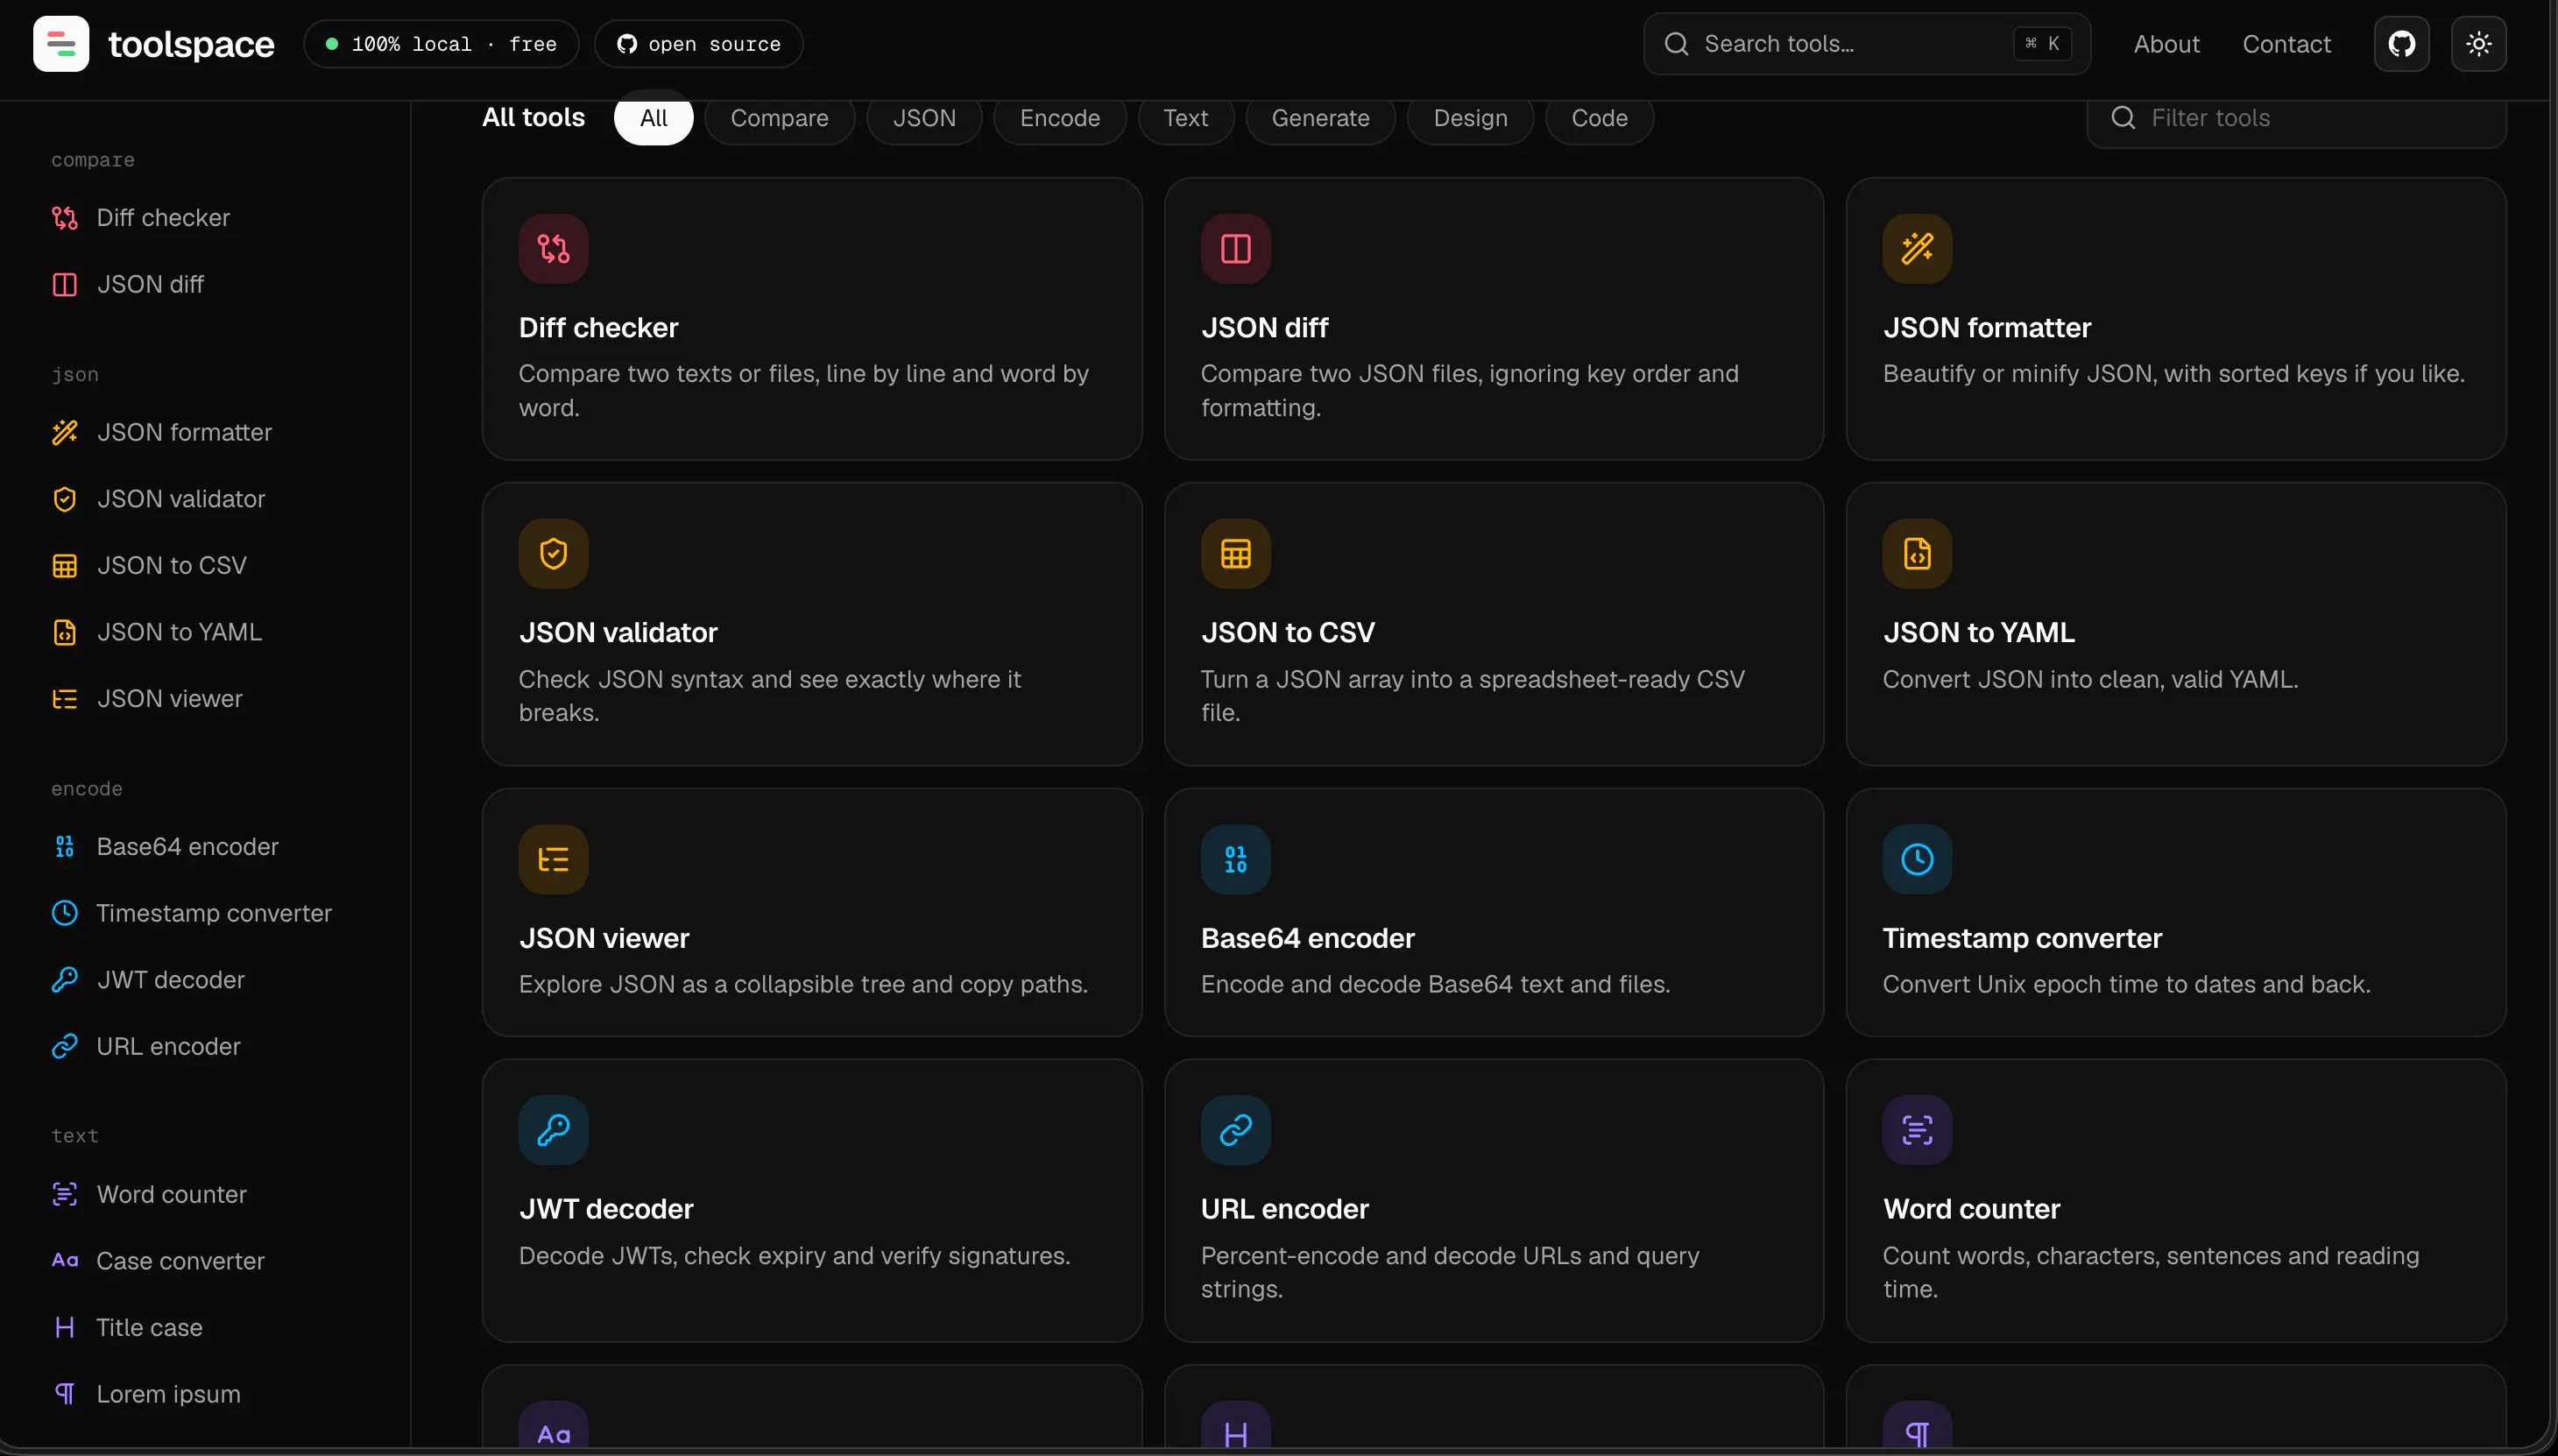Select the All filter tab
Image resolution: width=2558 pixels, height=1456 pixels.
point(653,118)
